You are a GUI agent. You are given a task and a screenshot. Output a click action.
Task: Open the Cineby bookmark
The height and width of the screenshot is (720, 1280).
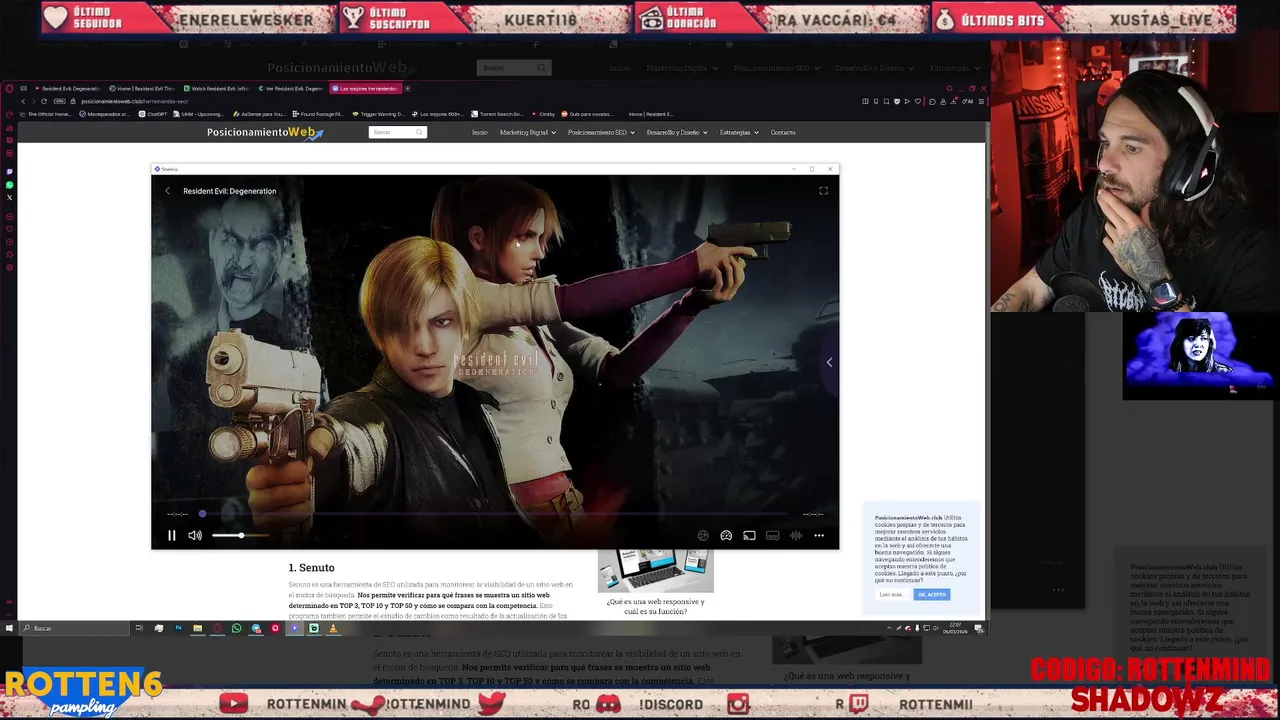coord(544,114)
